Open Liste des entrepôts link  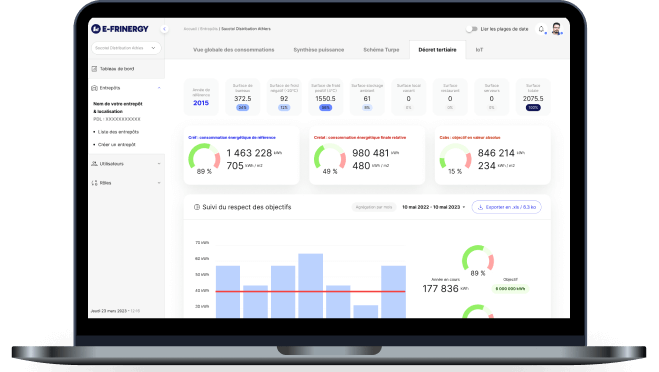point(118,132)
